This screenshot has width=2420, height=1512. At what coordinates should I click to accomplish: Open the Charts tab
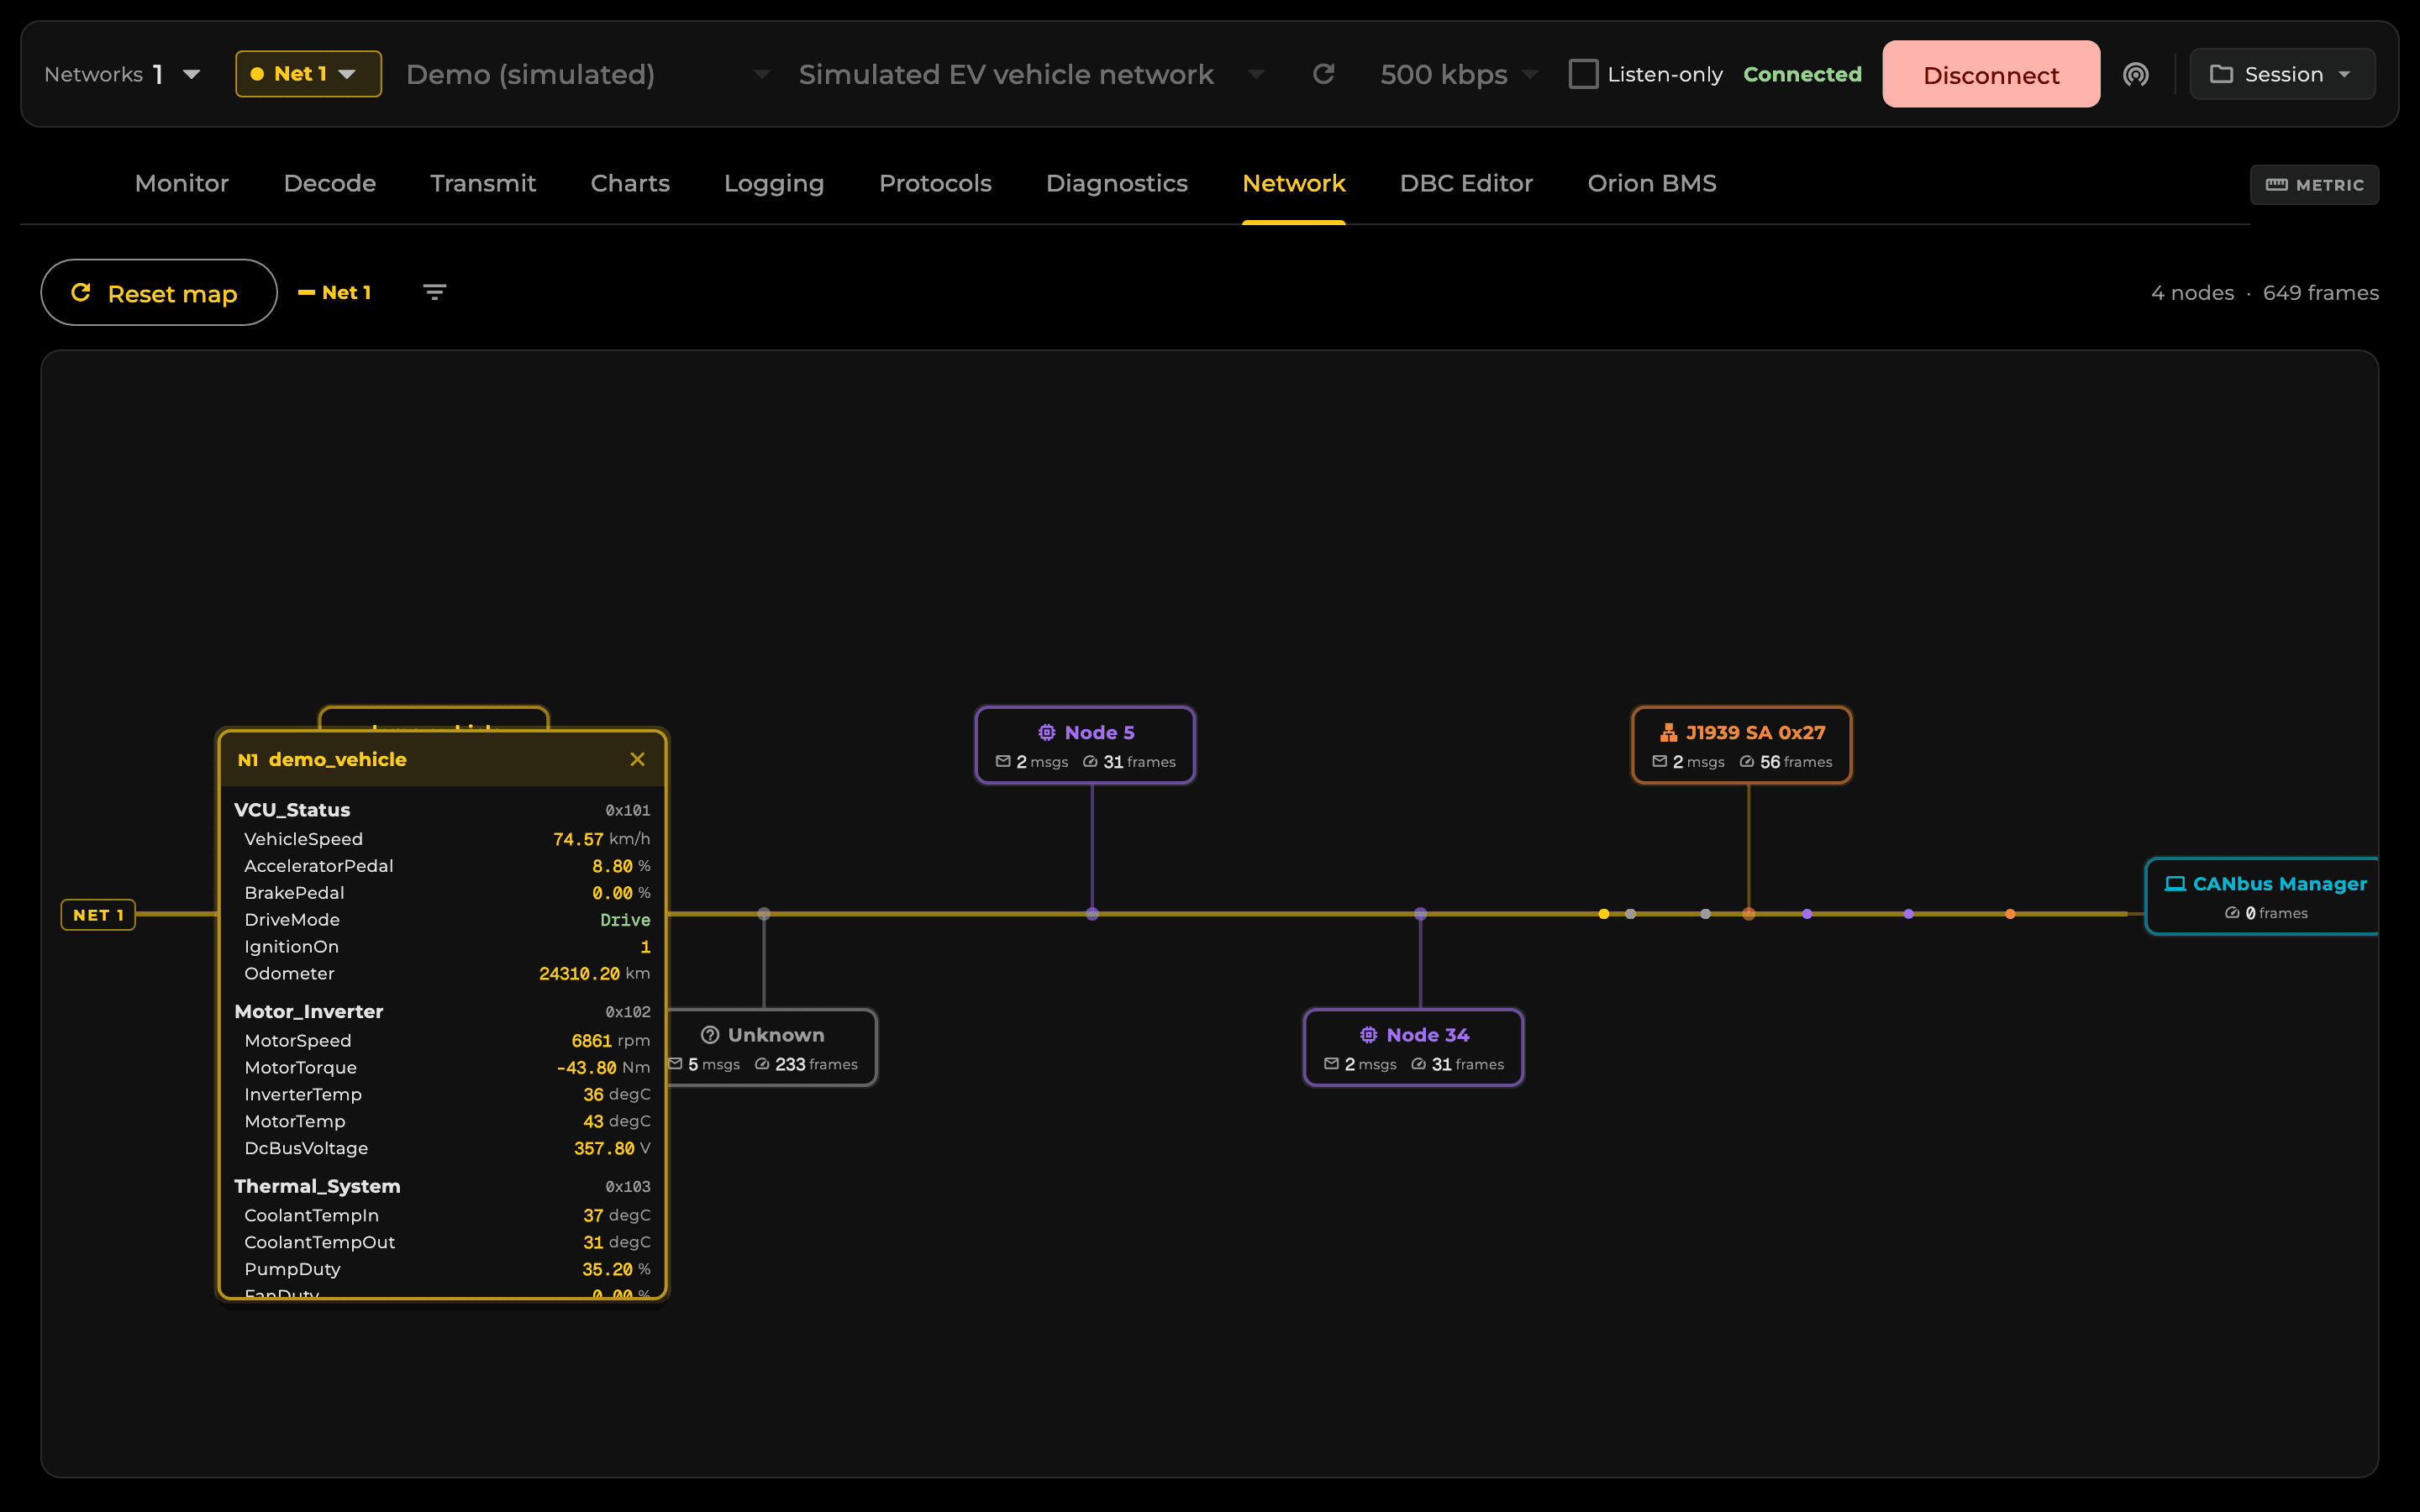630,184
